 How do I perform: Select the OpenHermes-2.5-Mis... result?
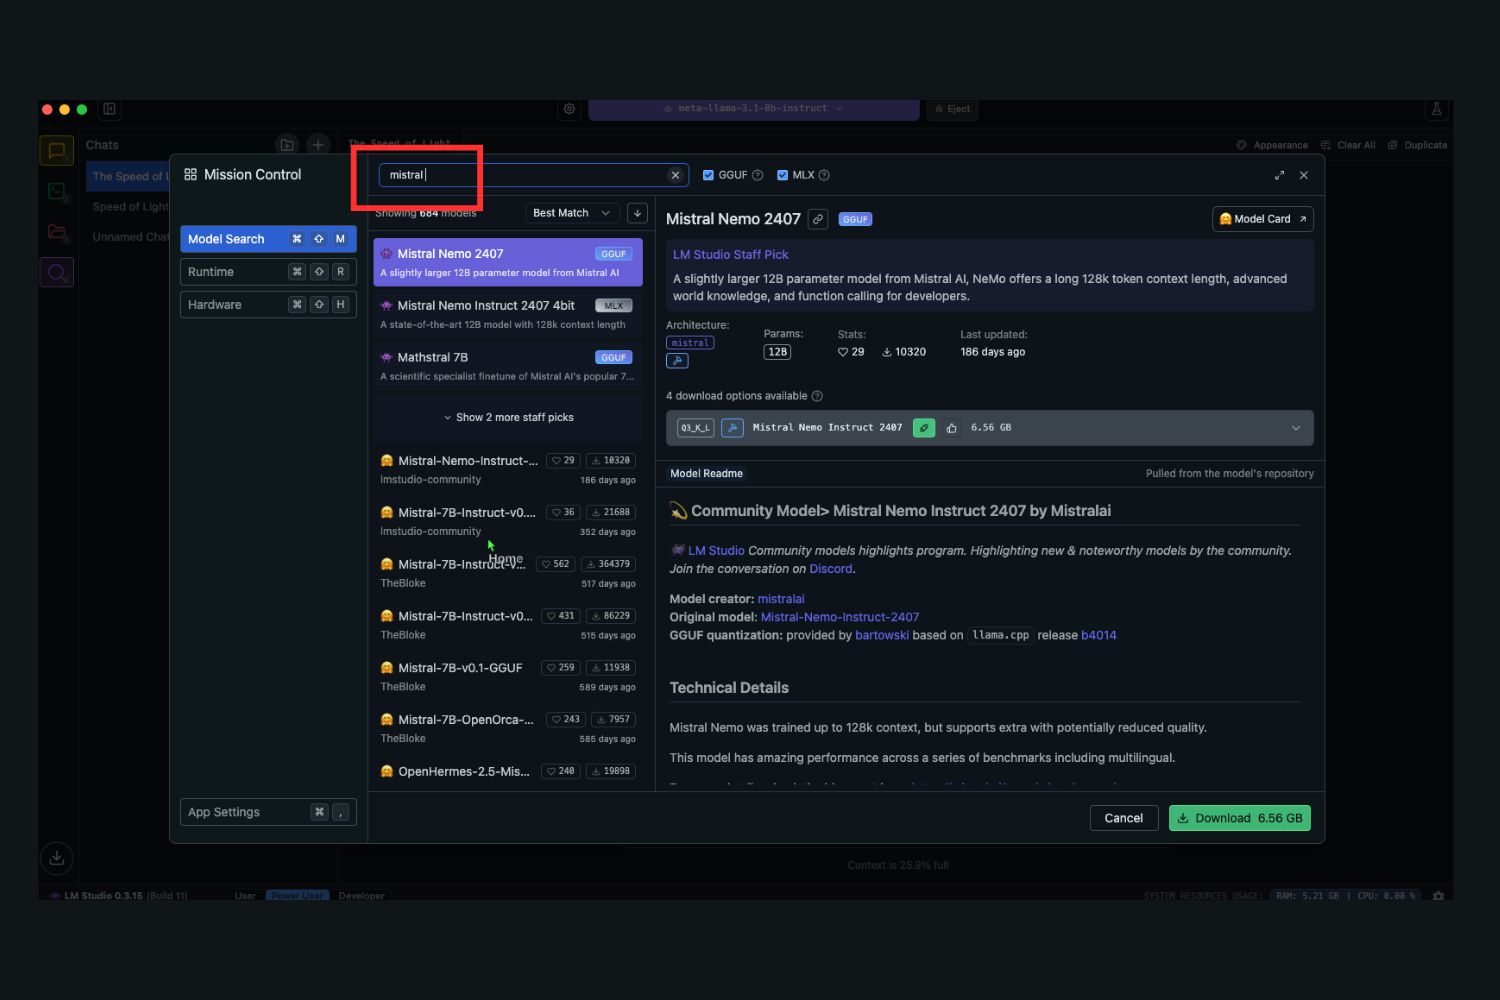(508, 772)
